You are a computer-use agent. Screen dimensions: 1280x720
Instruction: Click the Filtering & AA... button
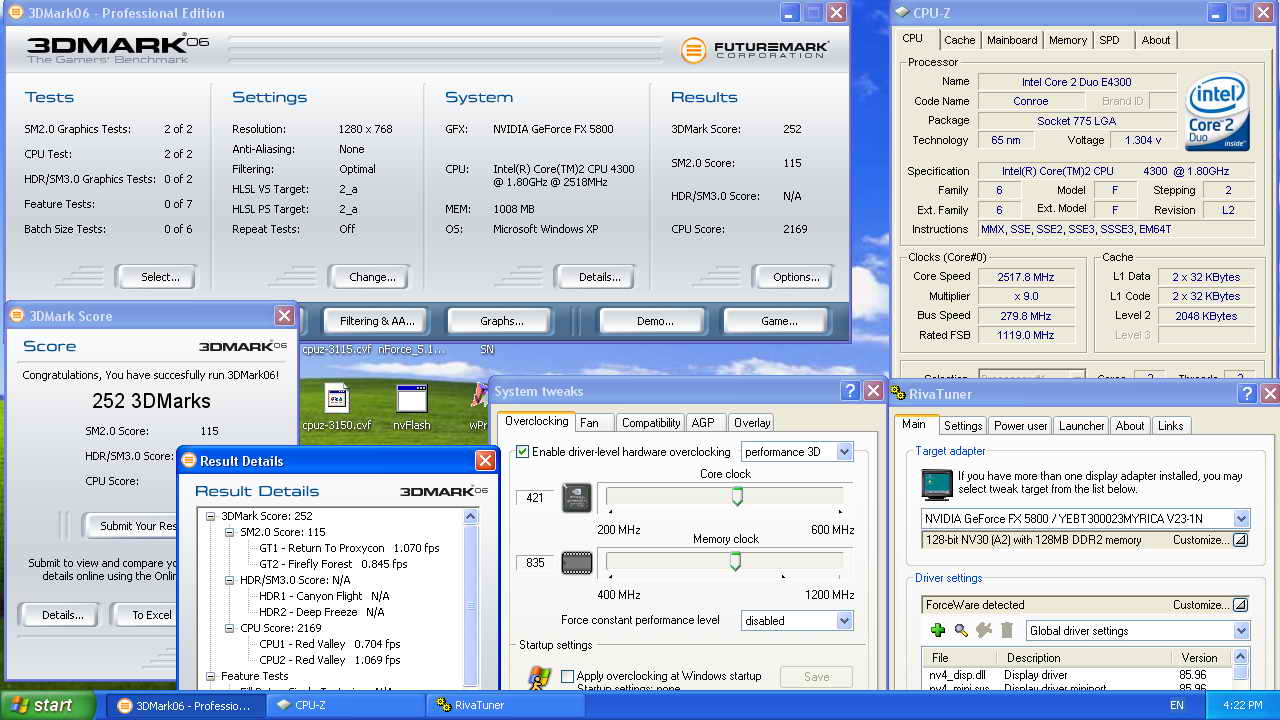pos(376,321)
